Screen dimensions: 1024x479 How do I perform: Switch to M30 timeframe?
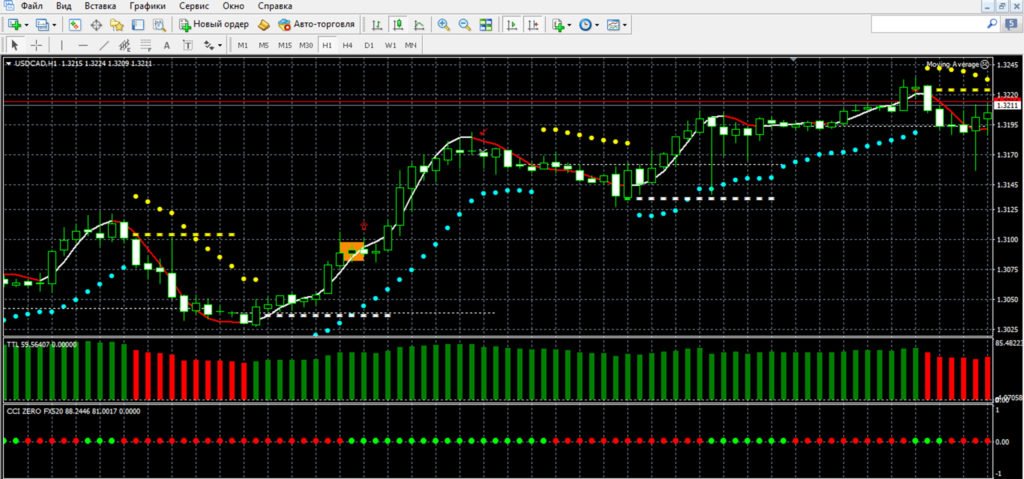point(306,45)
